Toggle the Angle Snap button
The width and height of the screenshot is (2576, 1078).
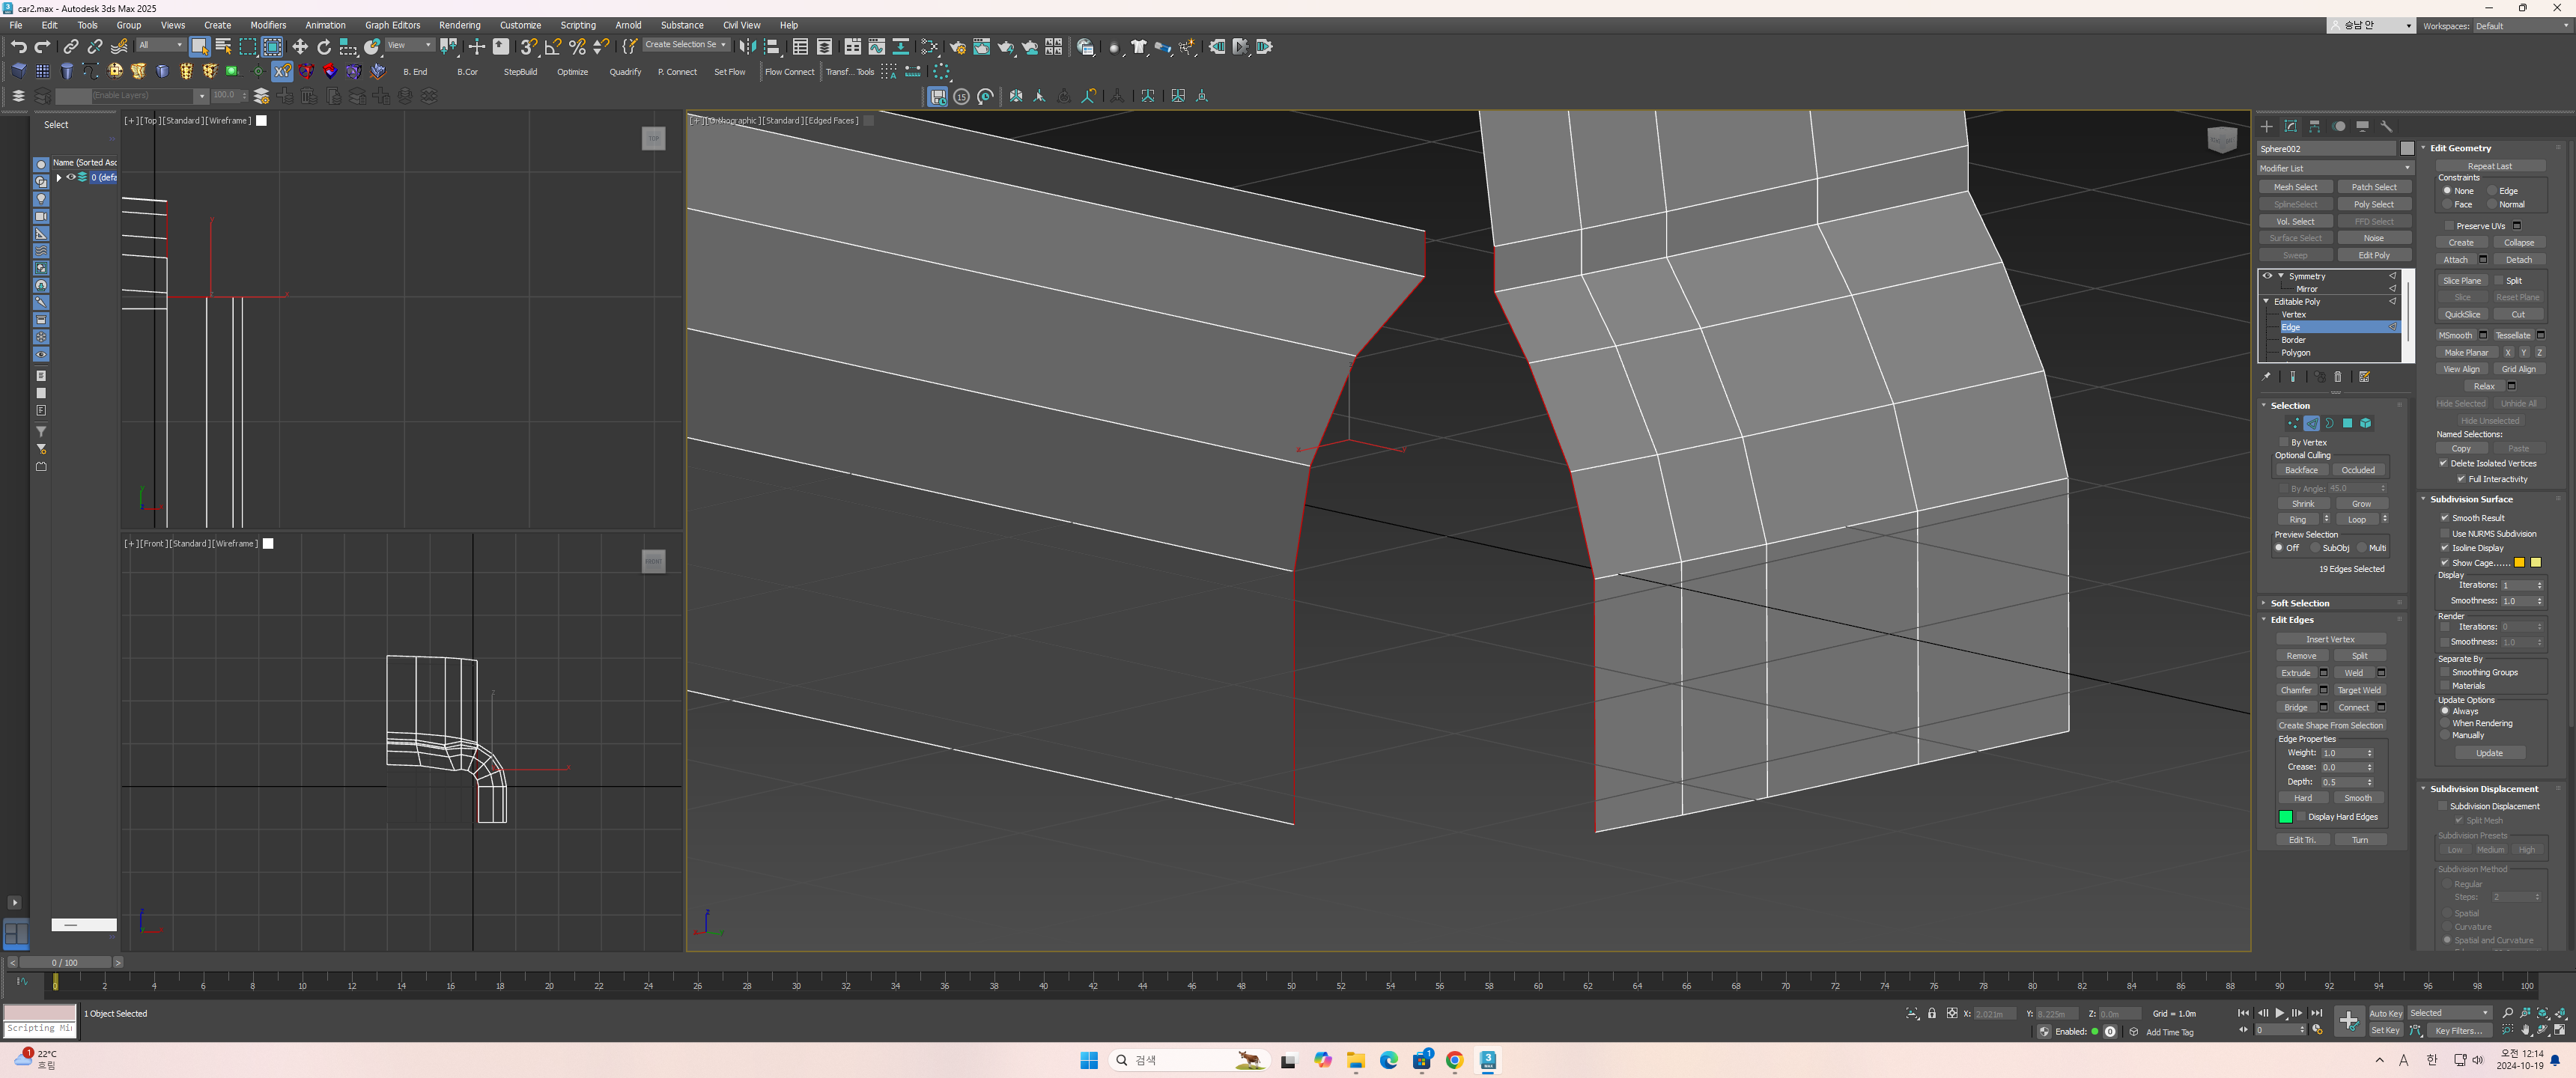click(552, 47)
